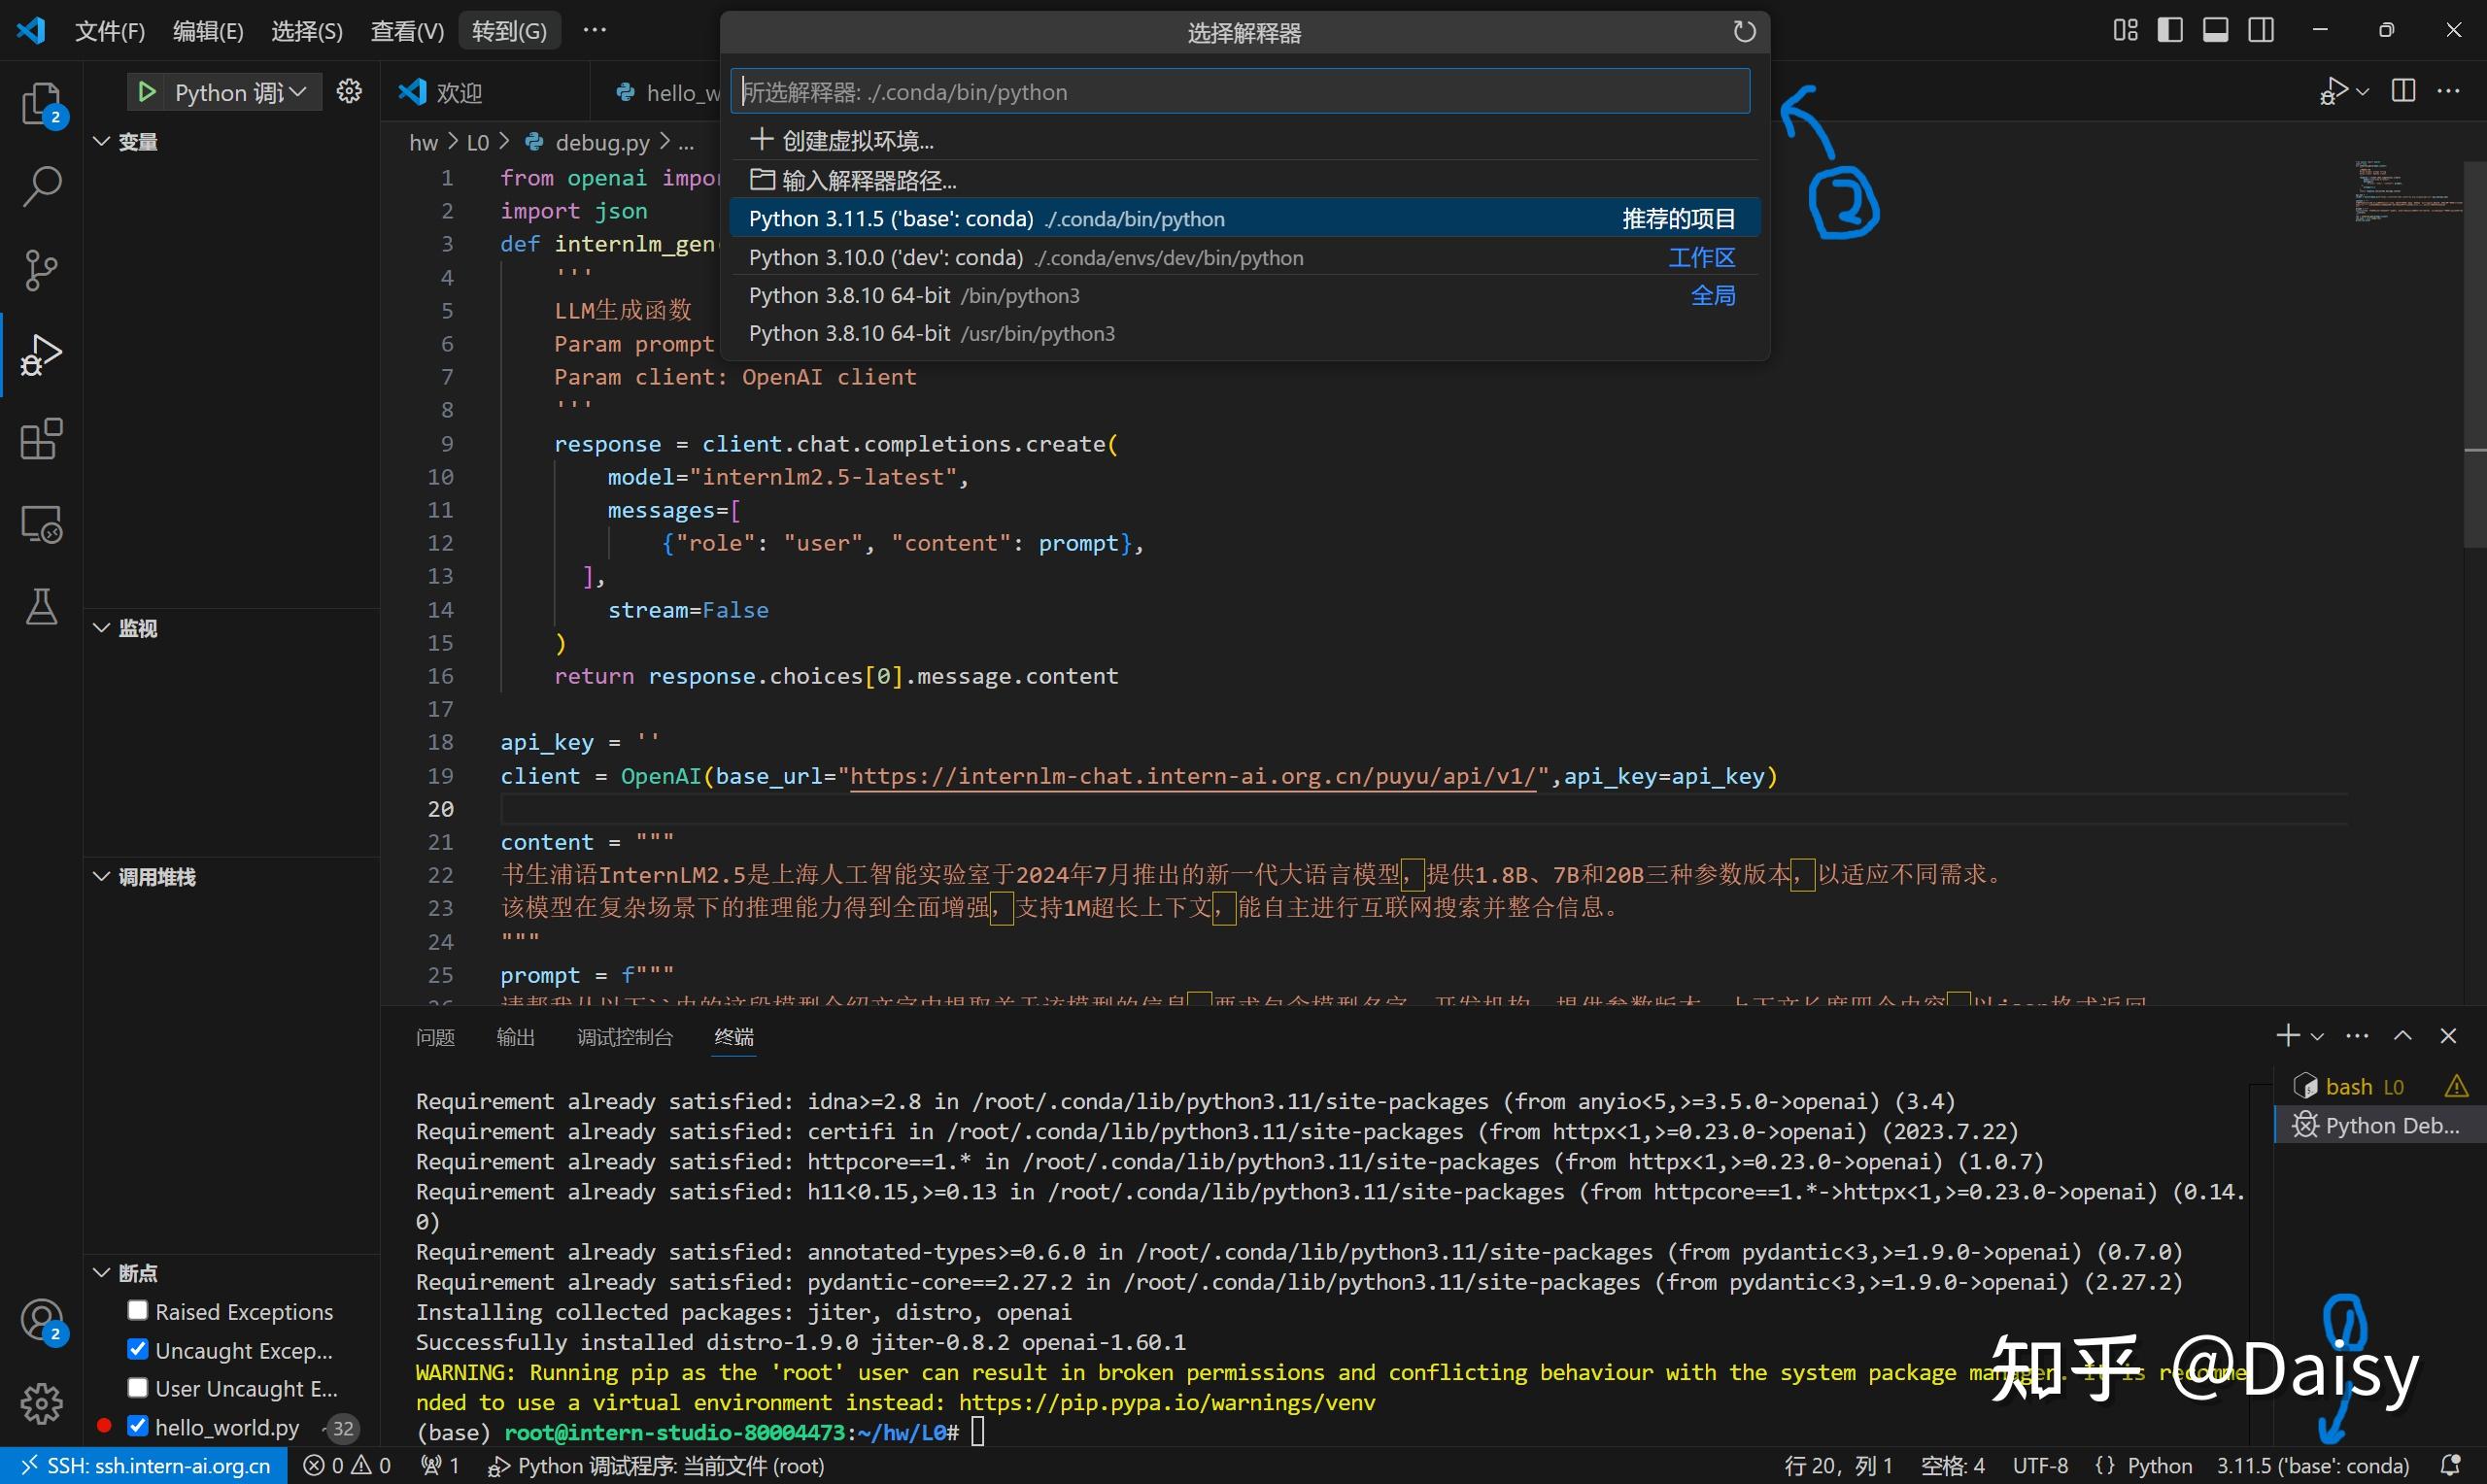Screen dimensions: 2487x1484
Task: Click split editor right icon
Action: [2403, 91]
